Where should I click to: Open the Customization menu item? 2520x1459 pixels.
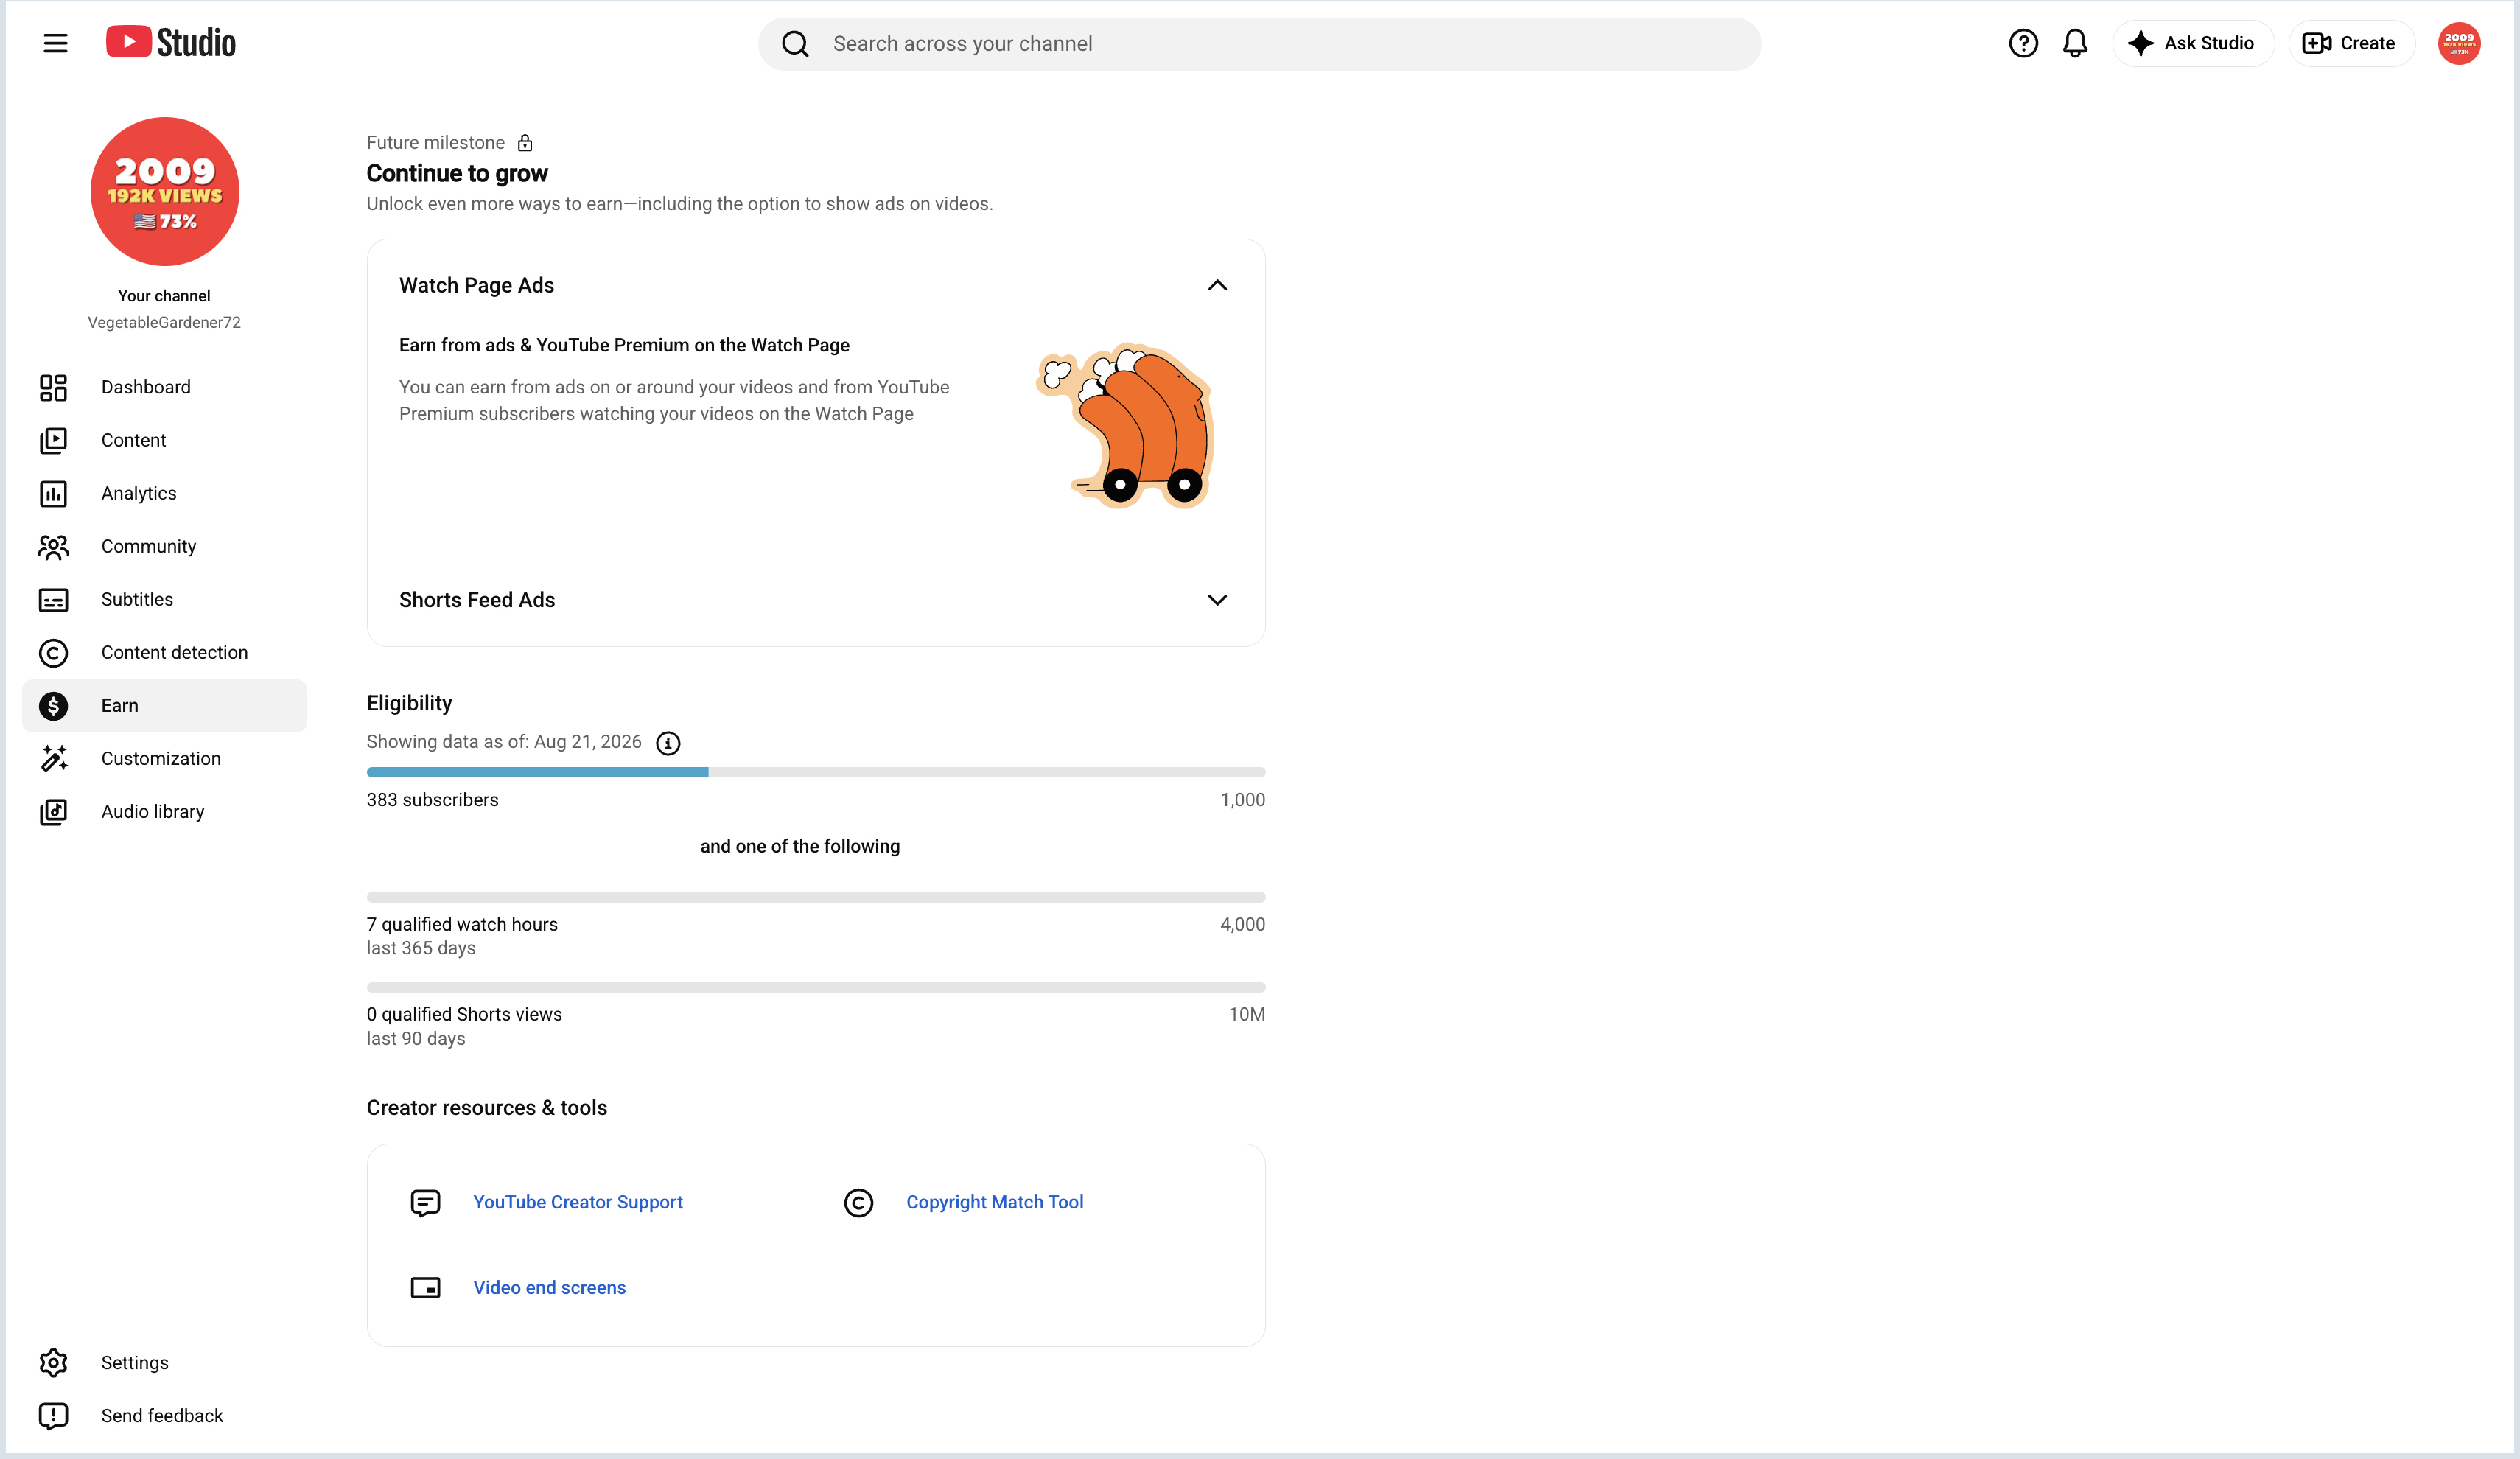coord(164,758)
